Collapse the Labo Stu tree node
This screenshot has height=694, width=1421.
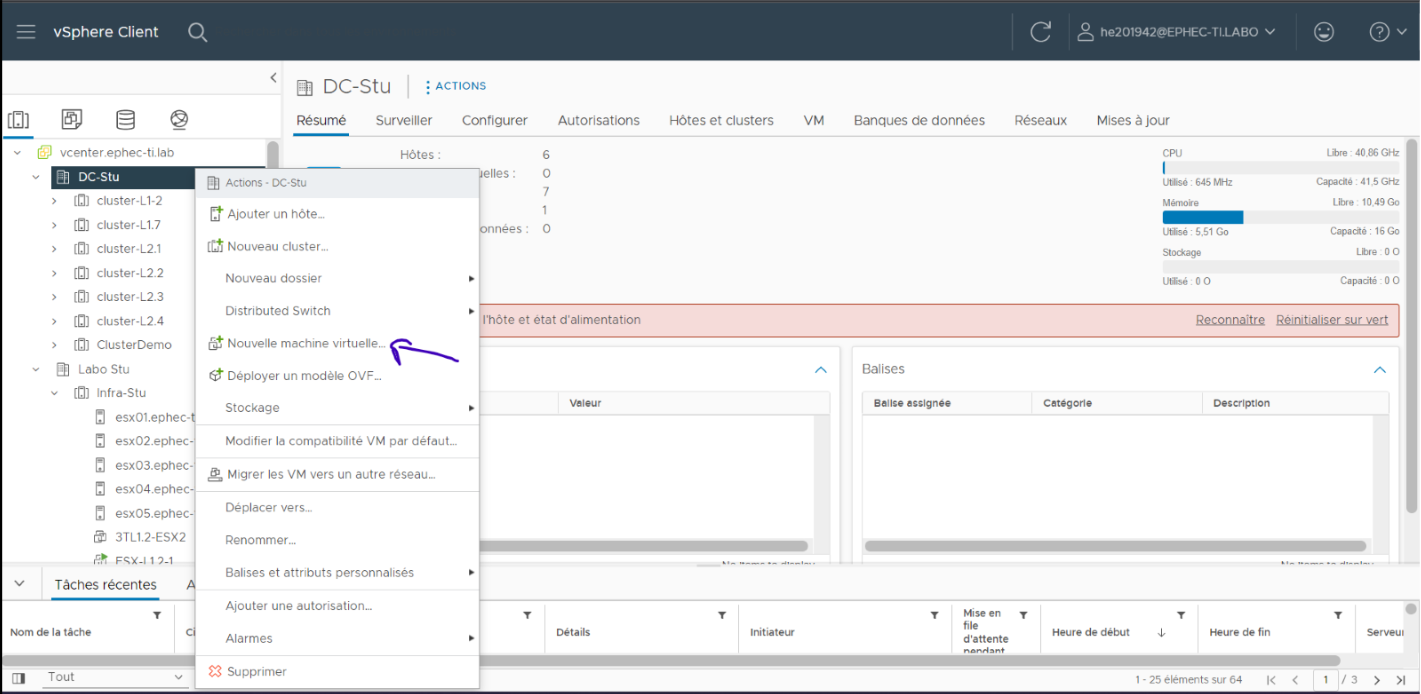point(37,369)
